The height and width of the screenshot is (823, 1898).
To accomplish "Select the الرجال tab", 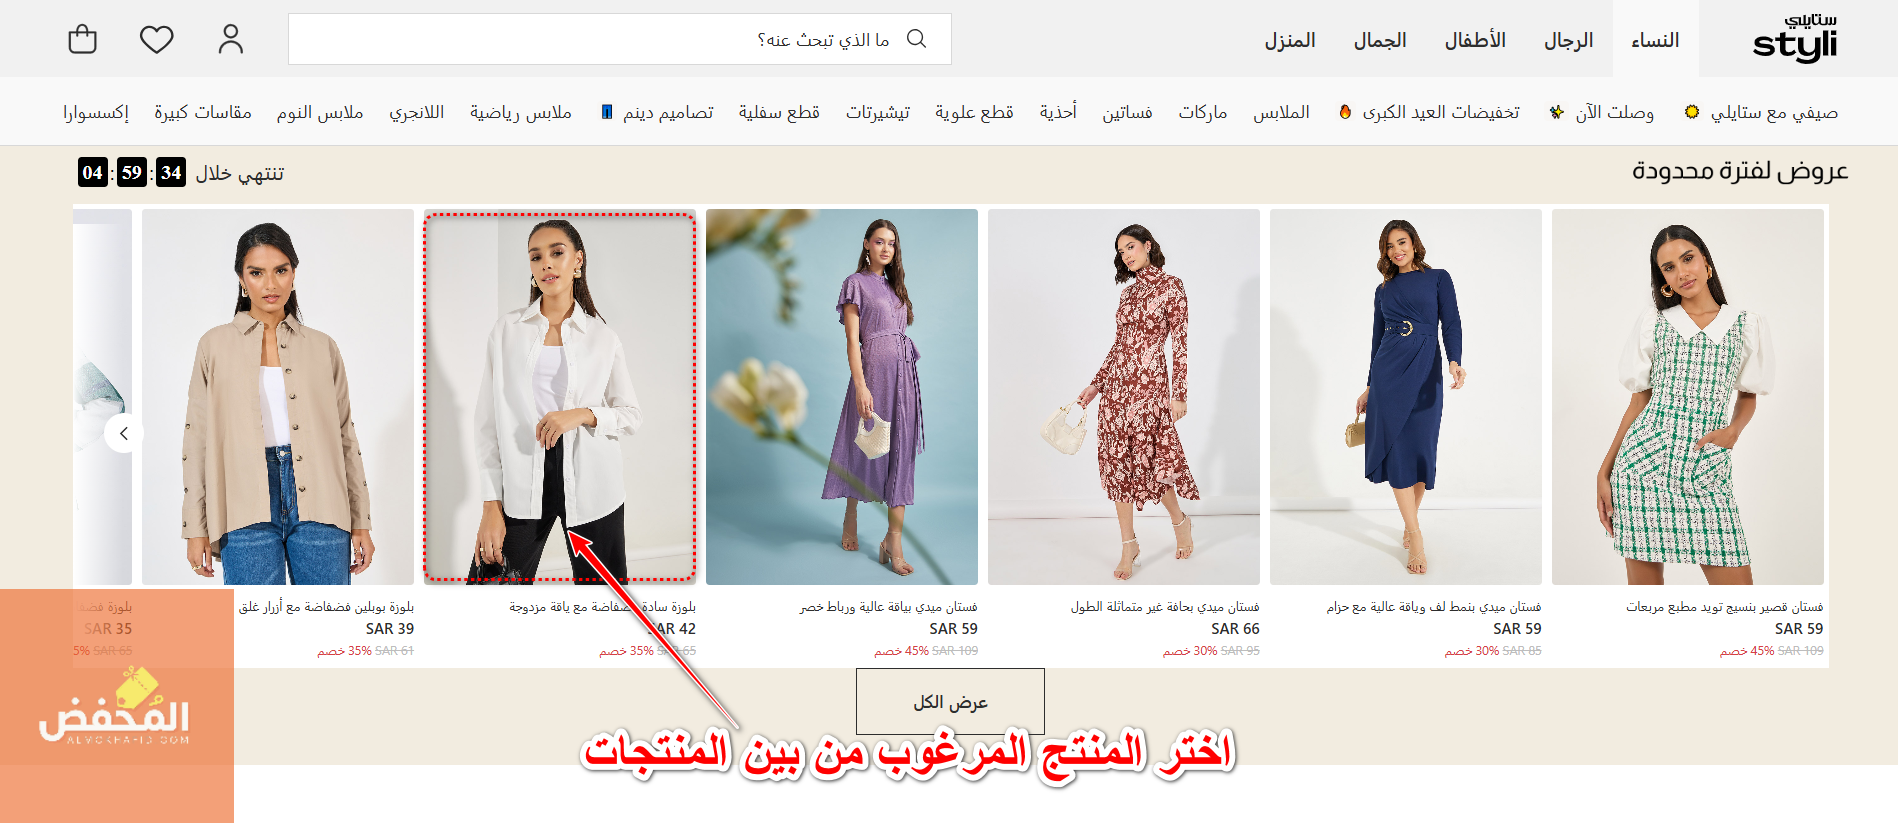I will [1568, 40].
